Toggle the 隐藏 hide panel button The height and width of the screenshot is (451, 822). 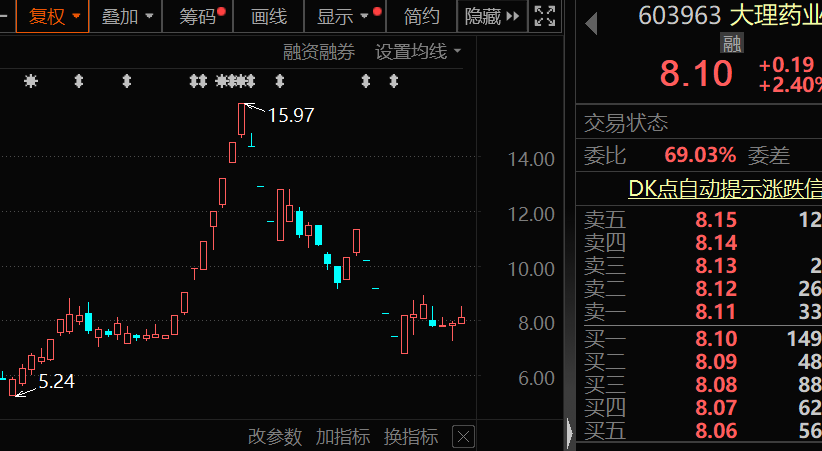click(492, 16)
